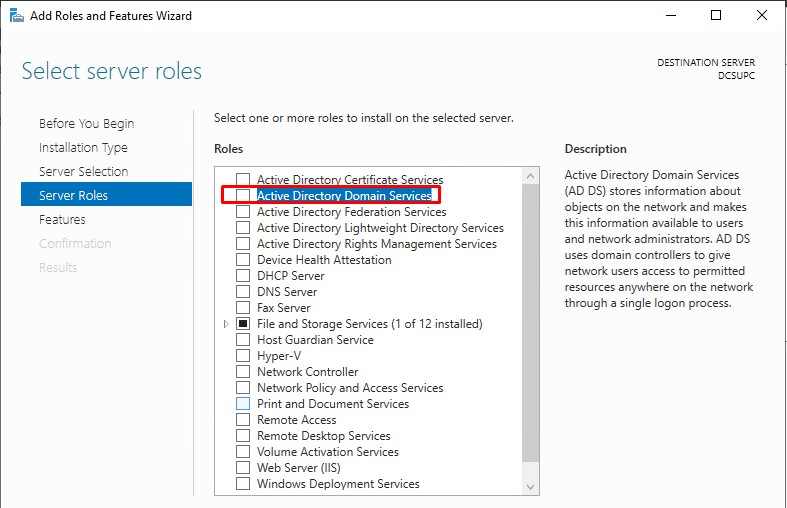This screenshot has height=508, width=787.
Task: Tick the DHCP Server checkbox
Action: (x=243, y=276)
